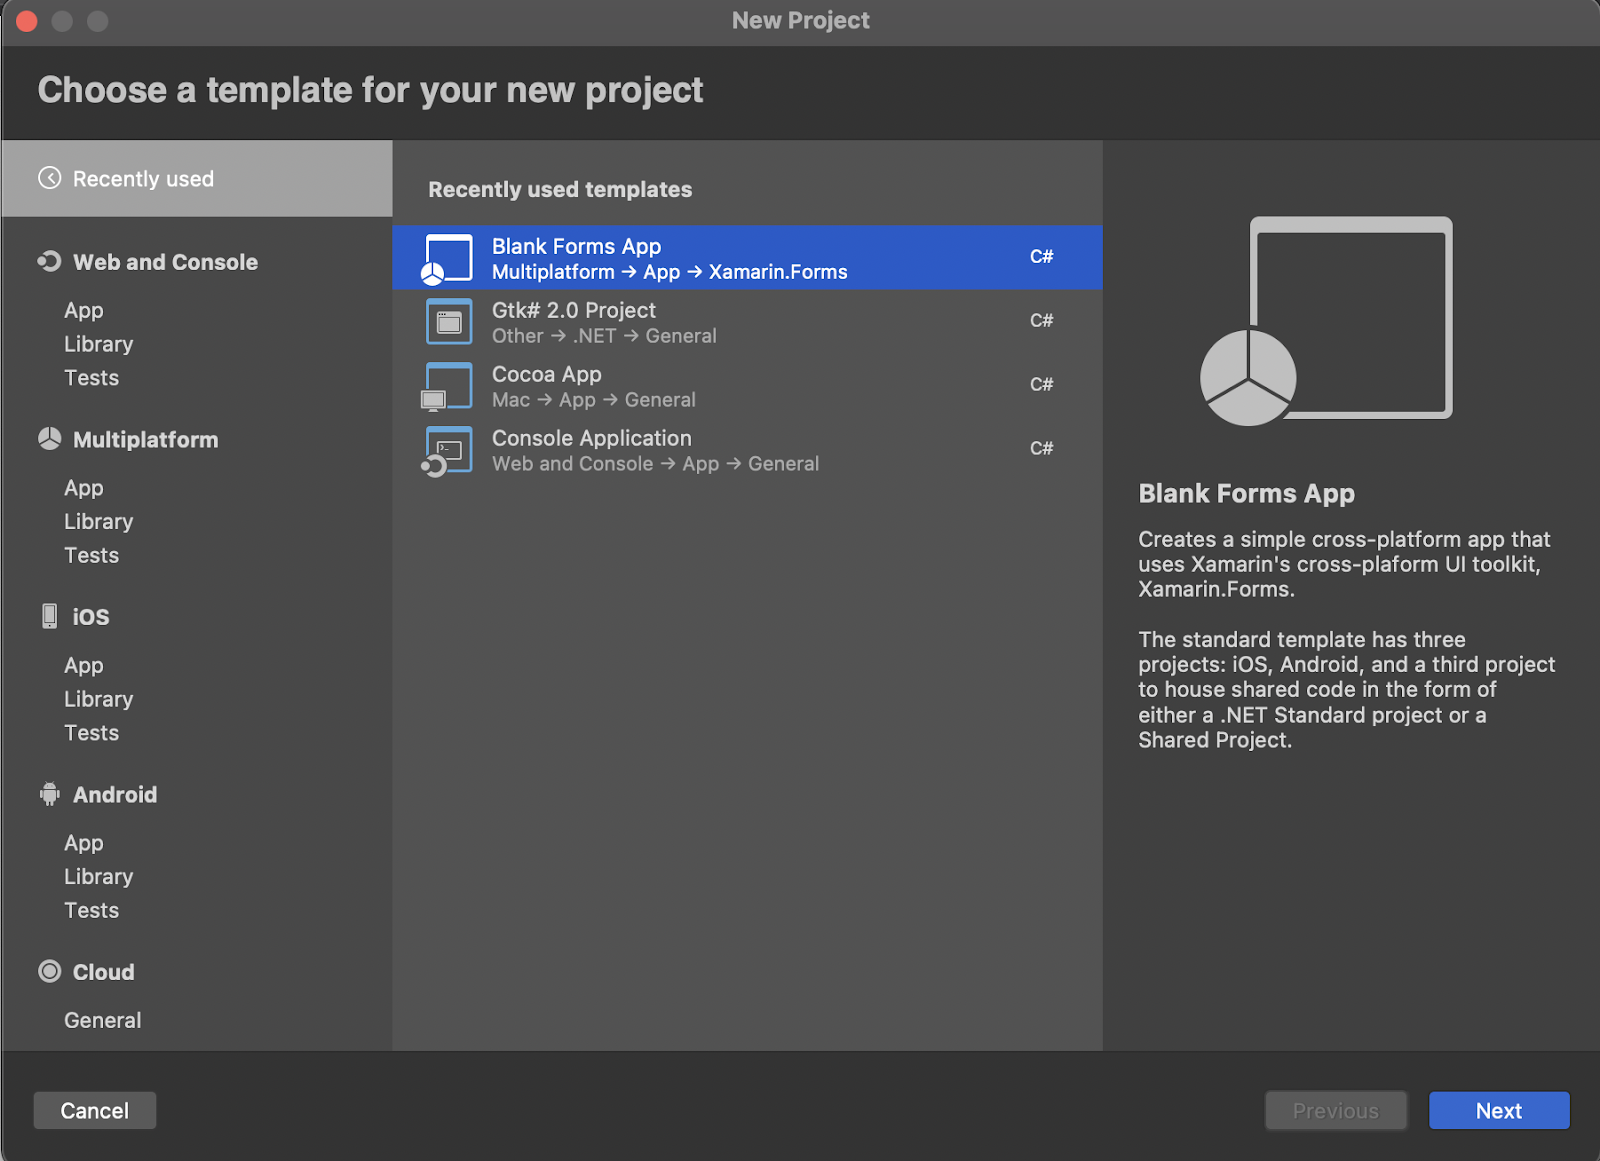
Task: Click the large Blank Forms App preview image
Action: point(1327,321)
